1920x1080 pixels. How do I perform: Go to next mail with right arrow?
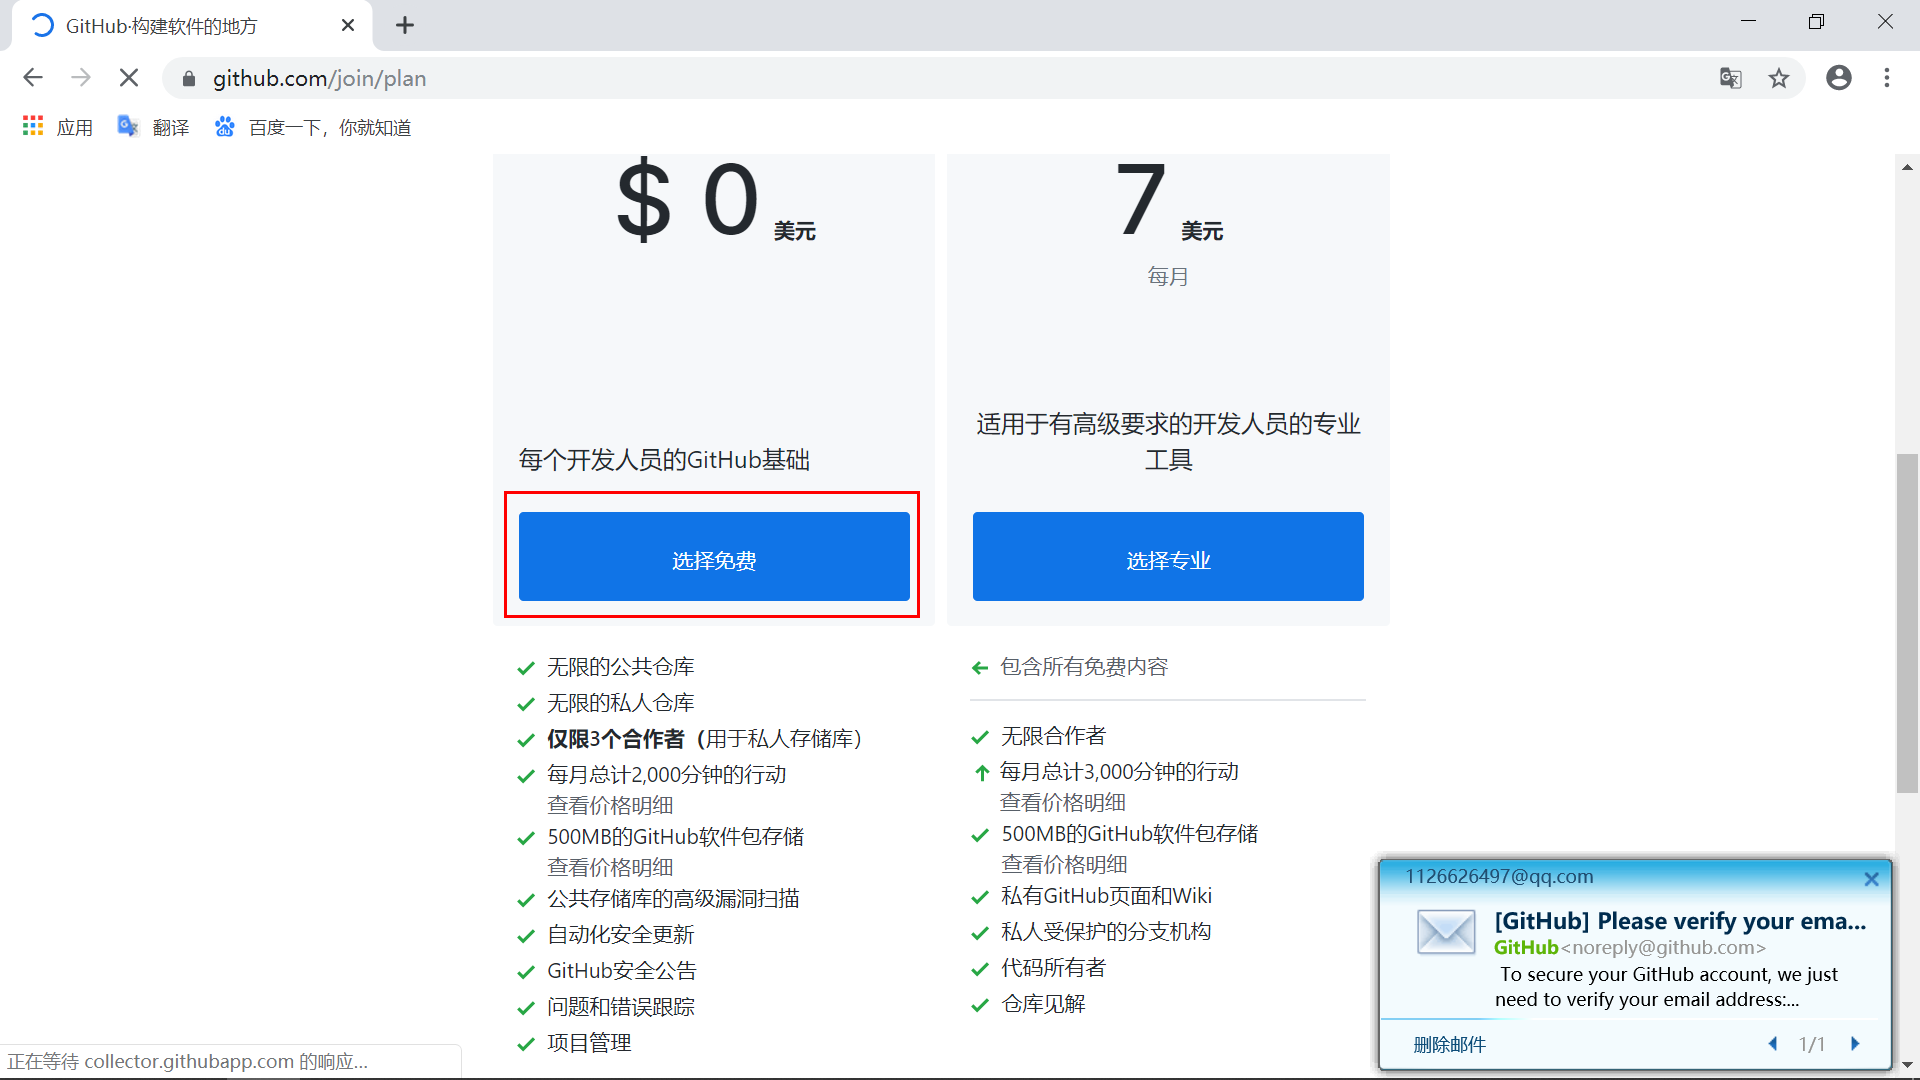coord(1856,1043)
